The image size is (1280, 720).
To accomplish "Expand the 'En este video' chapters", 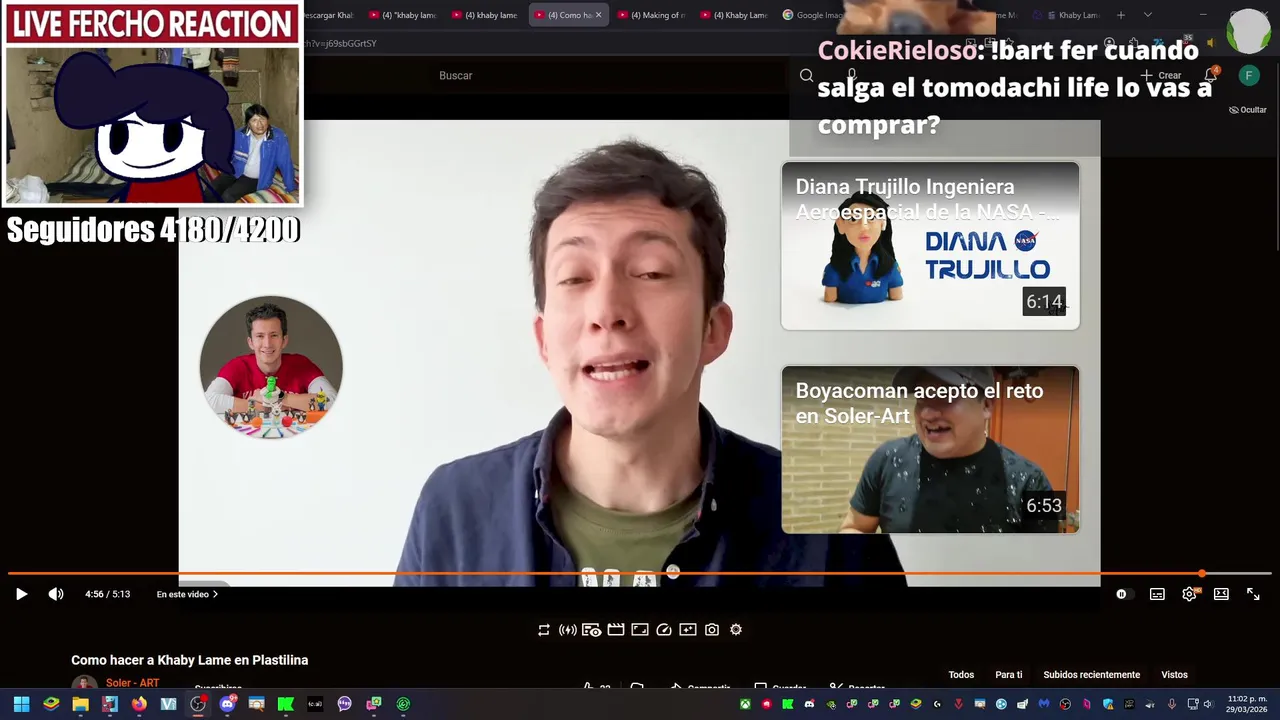I will (187, 594).
